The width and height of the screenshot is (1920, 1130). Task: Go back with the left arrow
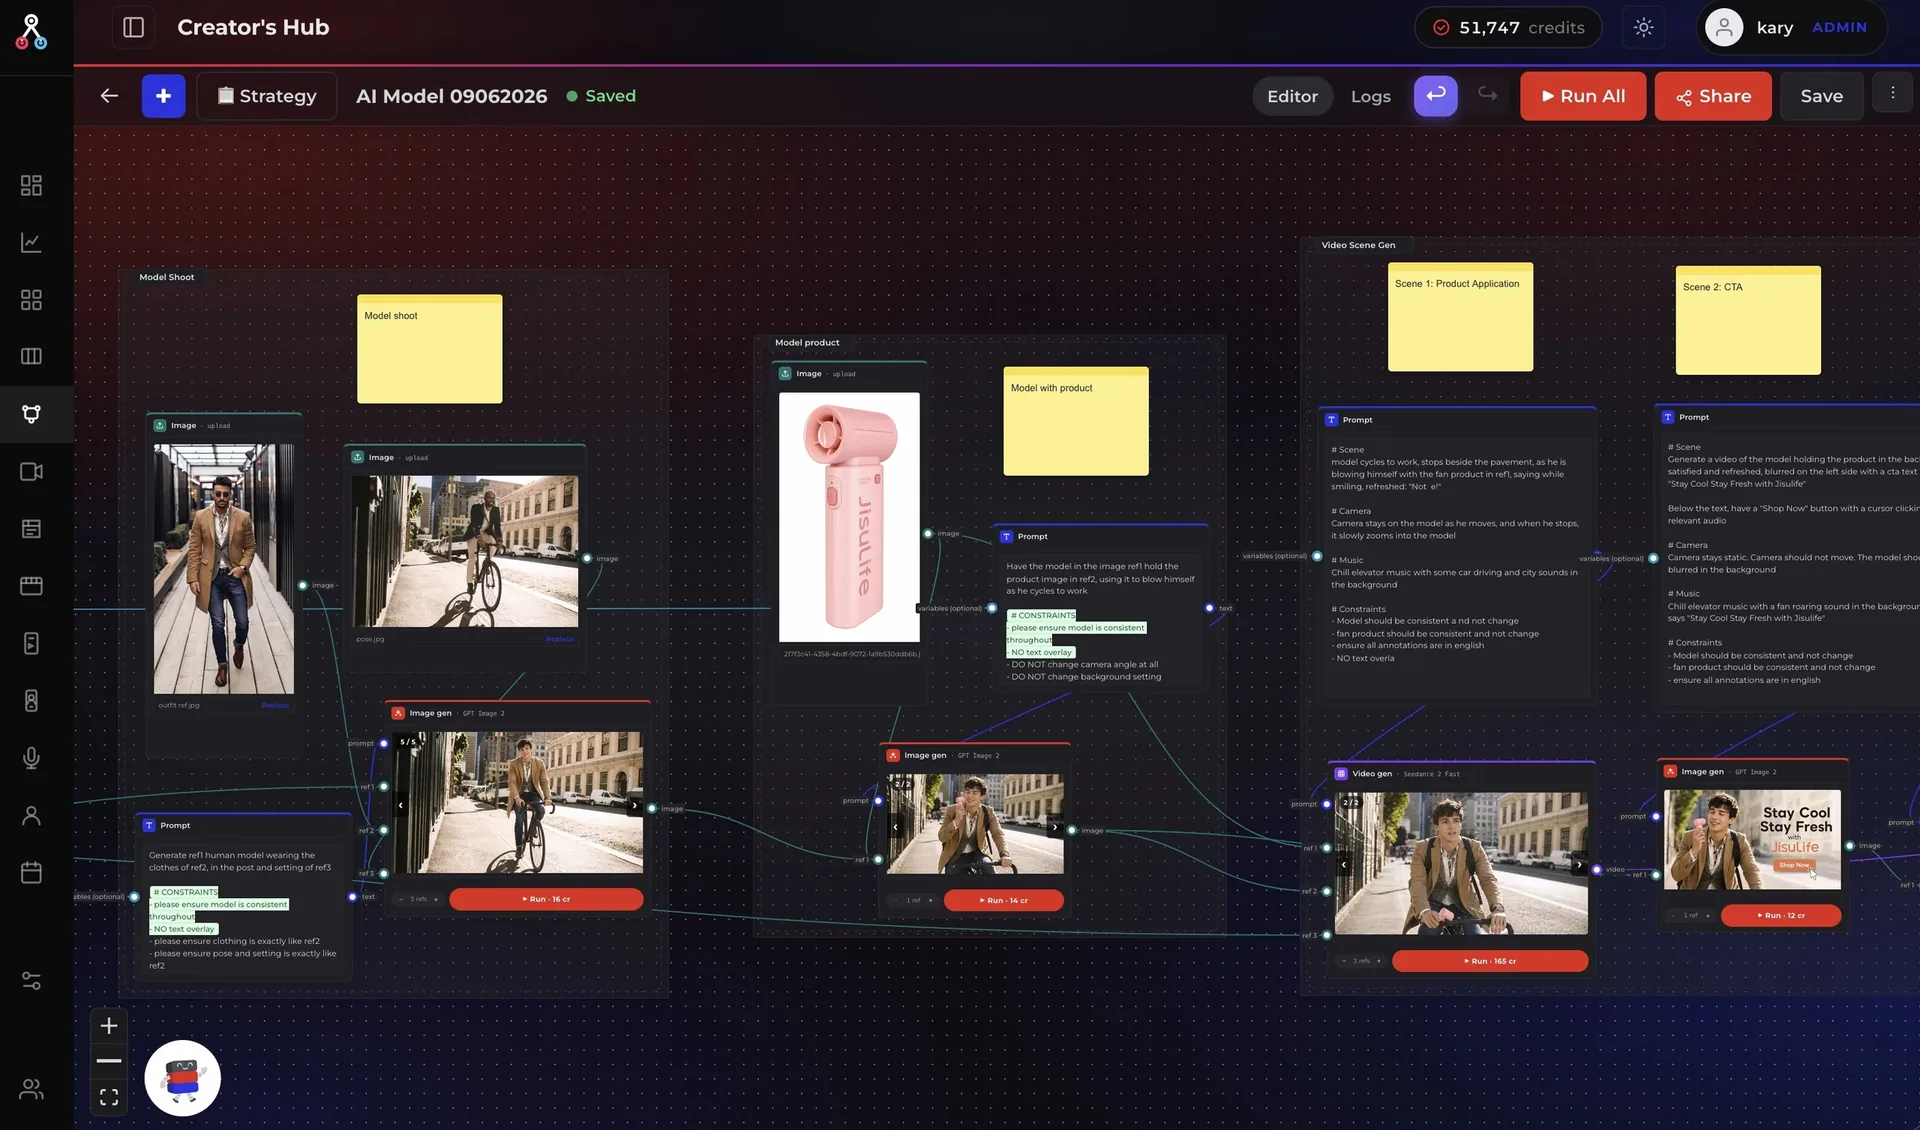click(x=109, y=96)
